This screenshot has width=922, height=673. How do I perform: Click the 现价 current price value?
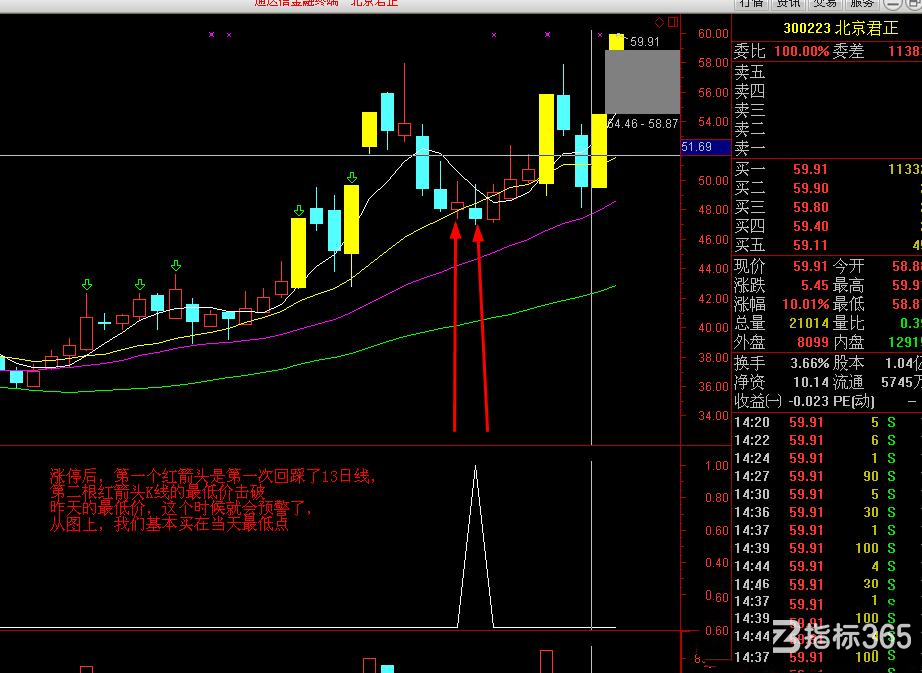pyautogui.click(x=810, y=266)
